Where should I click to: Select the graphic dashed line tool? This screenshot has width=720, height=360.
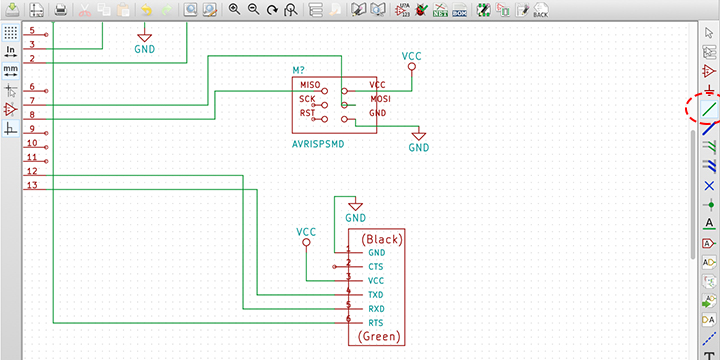point(709,340)
